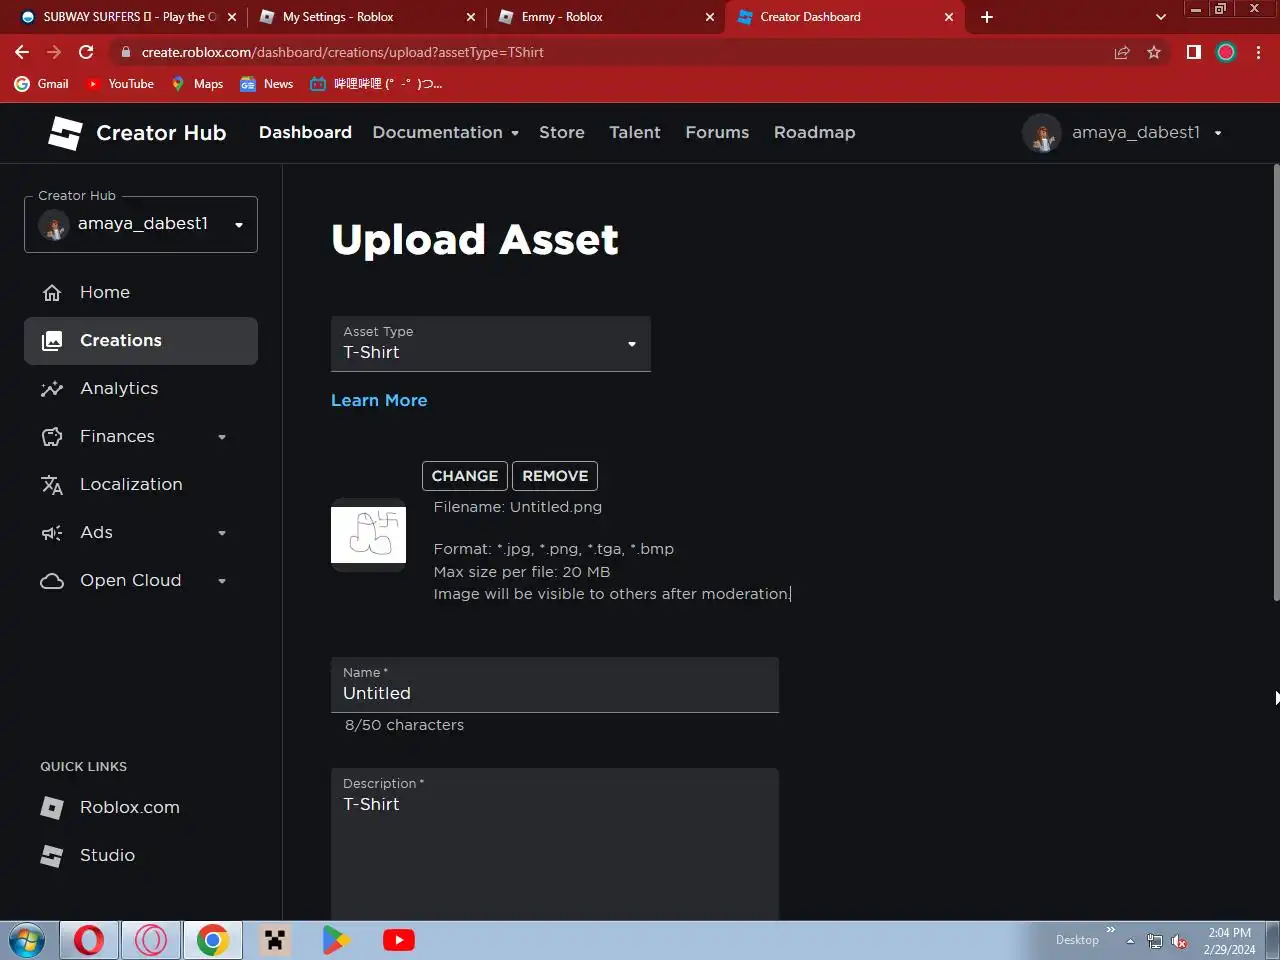1280x960 pixels.
Task: Open the Chrome three-dot menu
Action: click(1258, 52)
